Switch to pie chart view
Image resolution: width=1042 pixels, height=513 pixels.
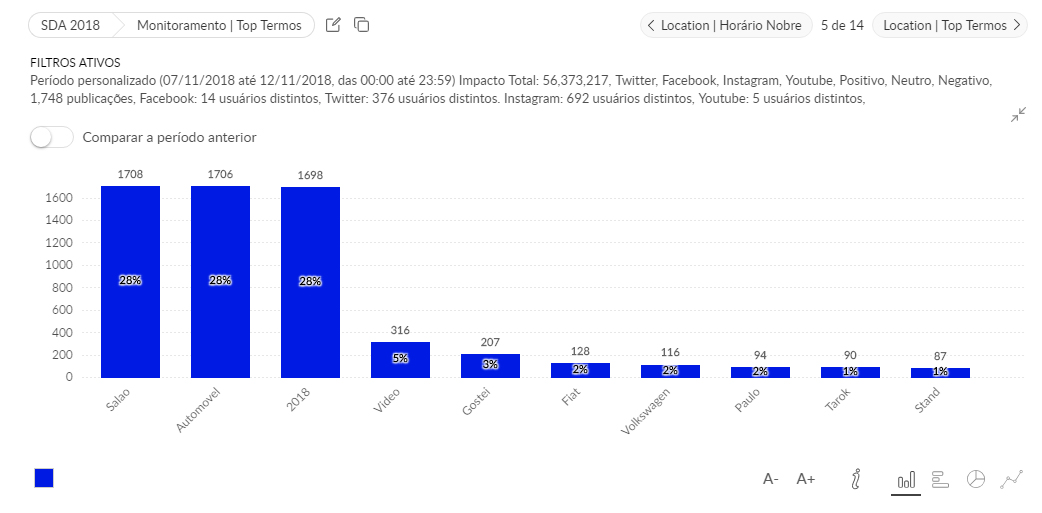click(x=976, y=479)
